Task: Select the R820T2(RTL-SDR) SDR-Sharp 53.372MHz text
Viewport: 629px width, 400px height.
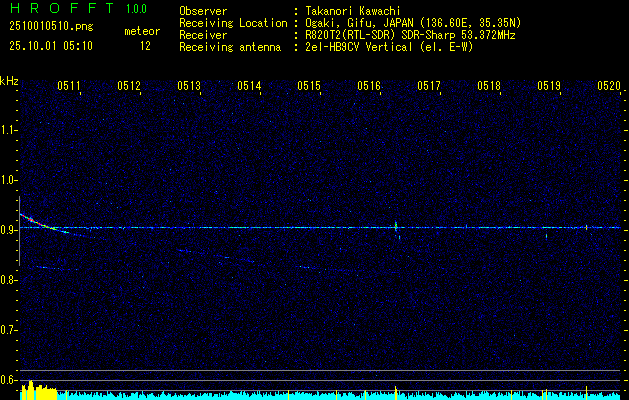Action: click(x=410, y=35)
